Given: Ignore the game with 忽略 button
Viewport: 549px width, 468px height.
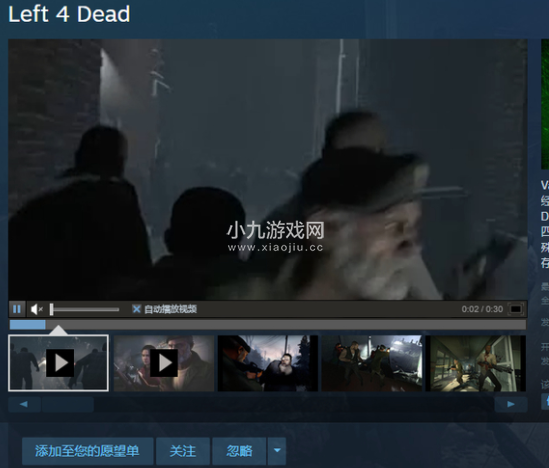Looking at the screenshot, I should [x=239, y=451].
